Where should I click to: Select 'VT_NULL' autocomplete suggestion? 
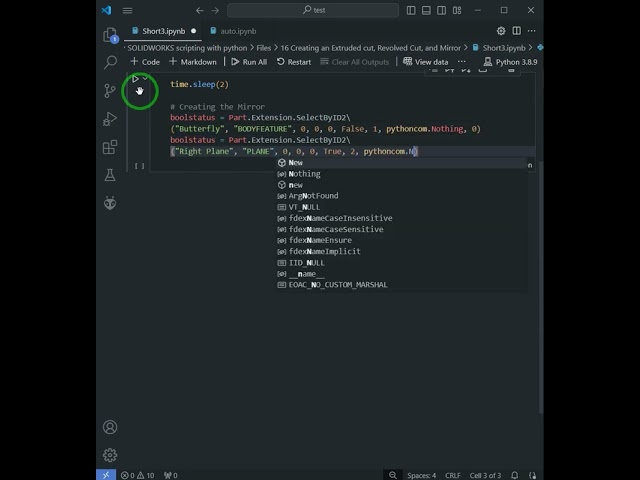point(402,207)
